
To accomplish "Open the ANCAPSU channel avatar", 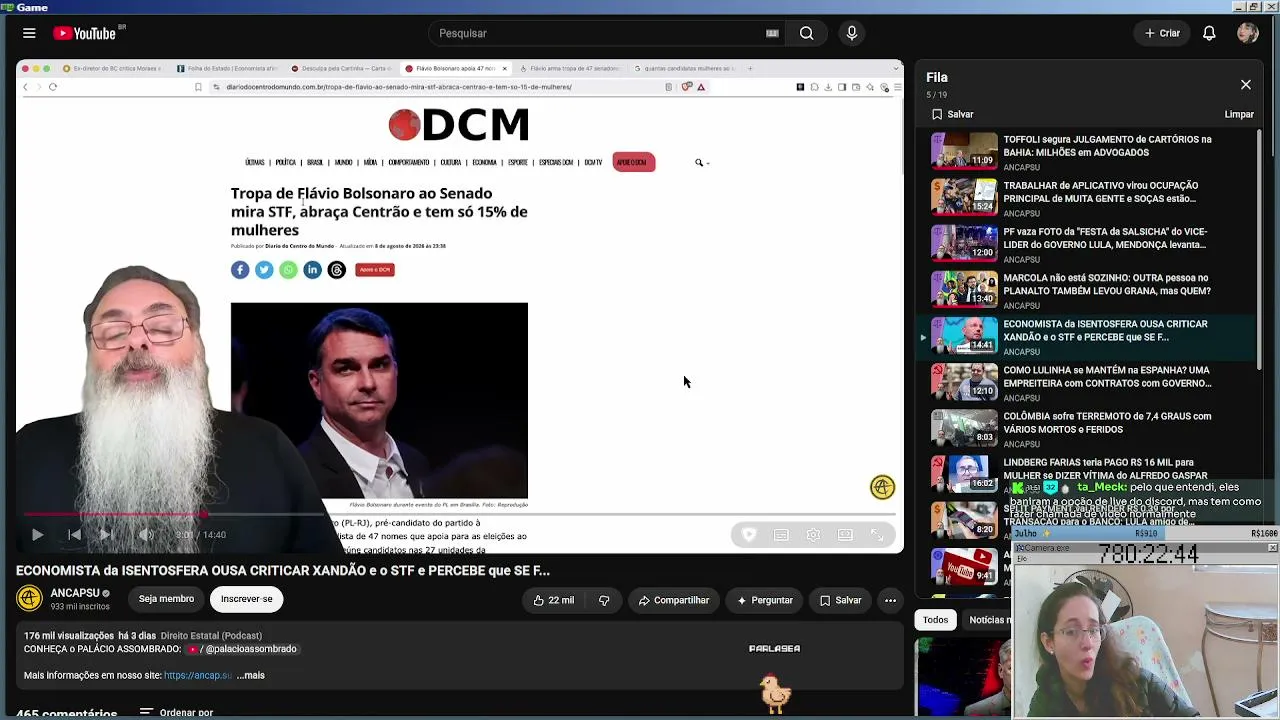I will (x=29, y=598).
